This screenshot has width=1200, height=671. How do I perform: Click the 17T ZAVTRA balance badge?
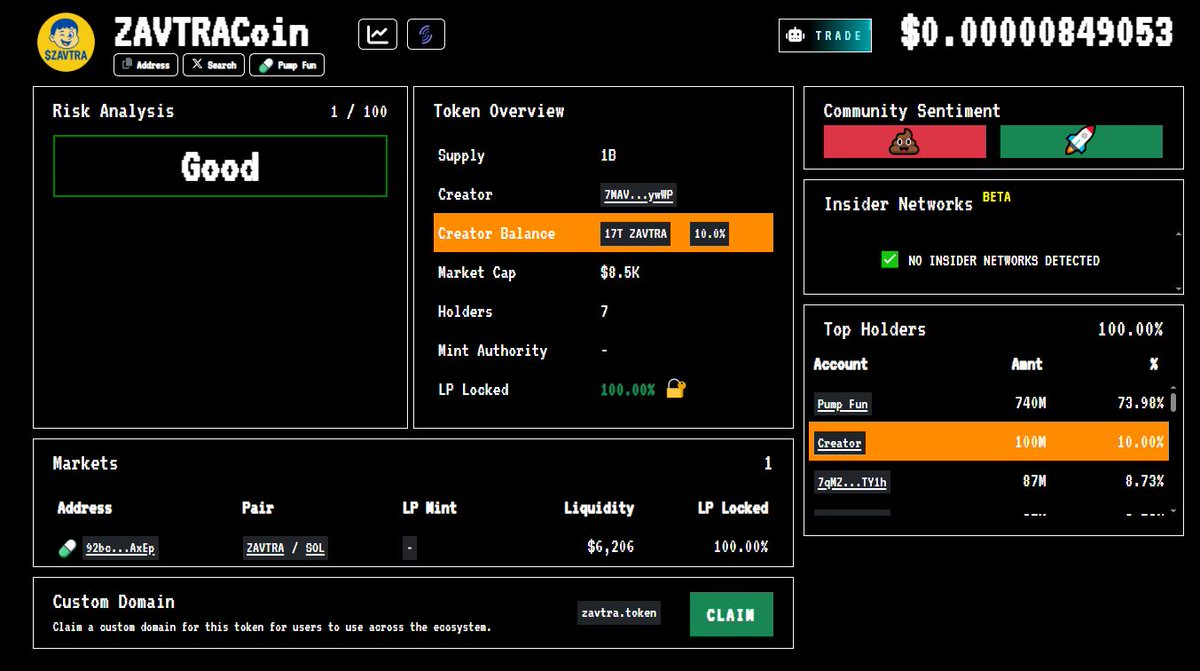(636, 234)
